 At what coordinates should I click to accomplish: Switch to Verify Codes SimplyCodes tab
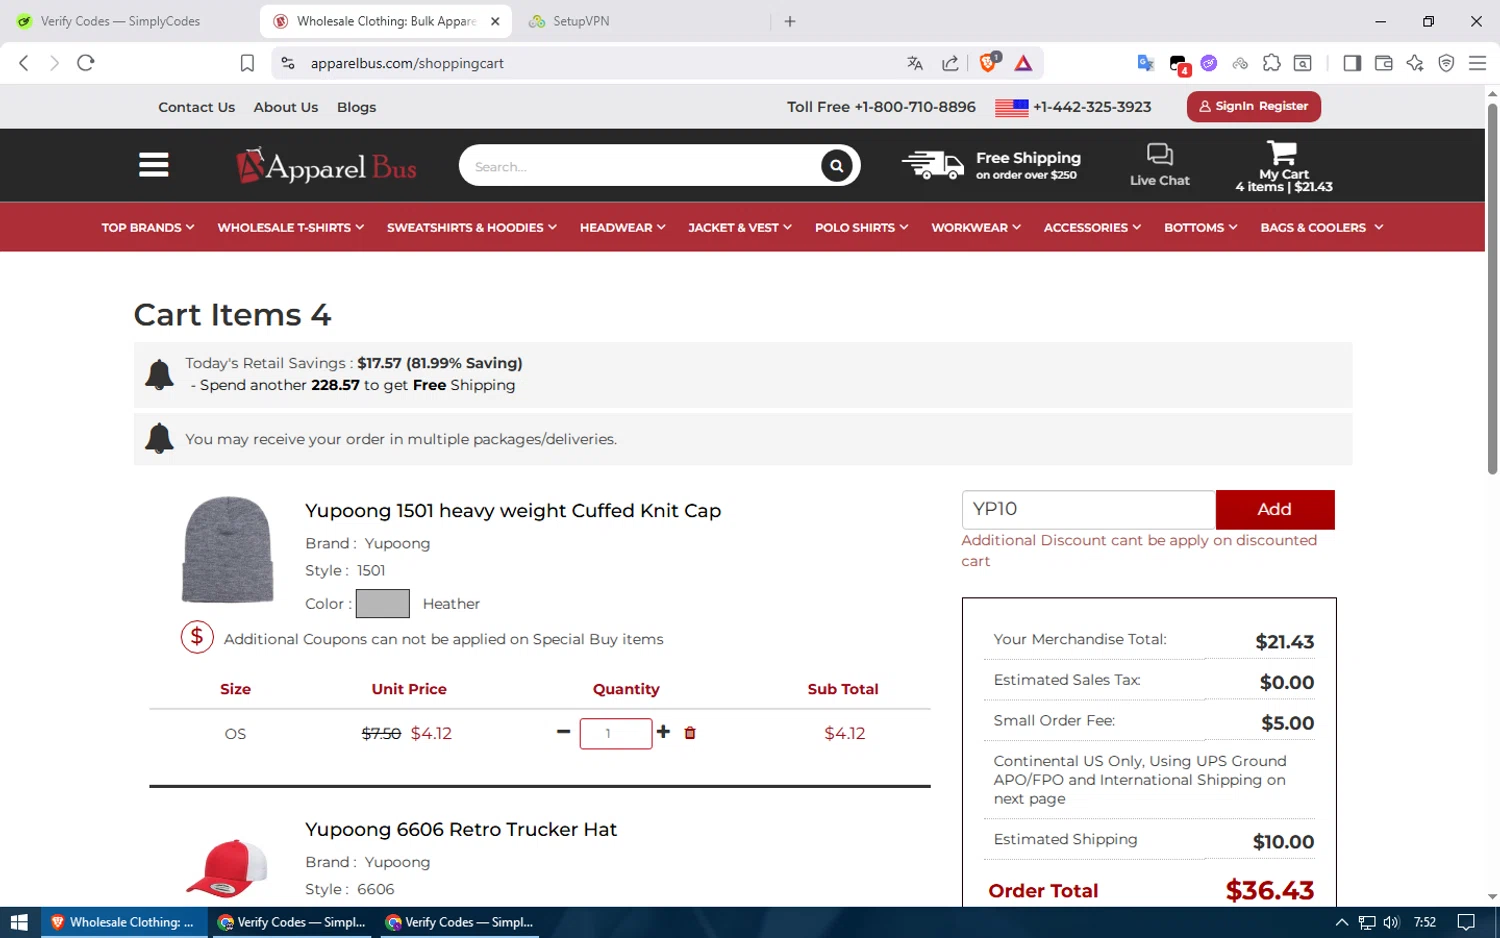click(x=120, y=21)
